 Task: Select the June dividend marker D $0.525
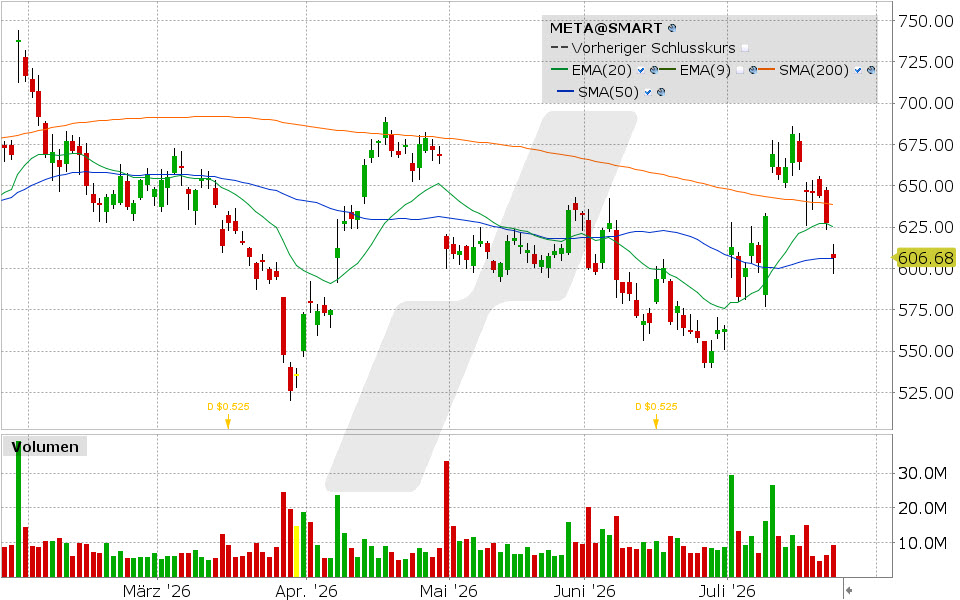(x=656, y=413)
